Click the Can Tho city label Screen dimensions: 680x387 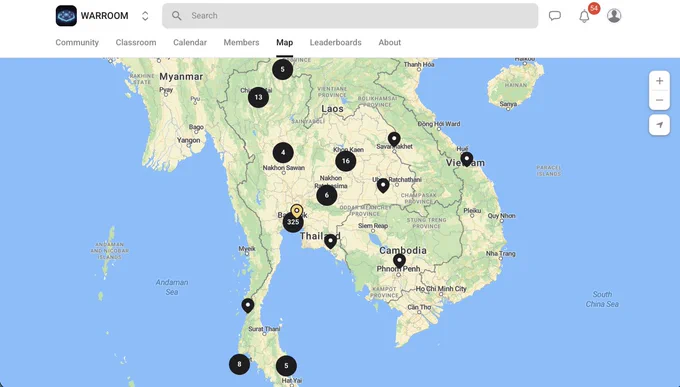pyautogui.click(x=419, y=307)
